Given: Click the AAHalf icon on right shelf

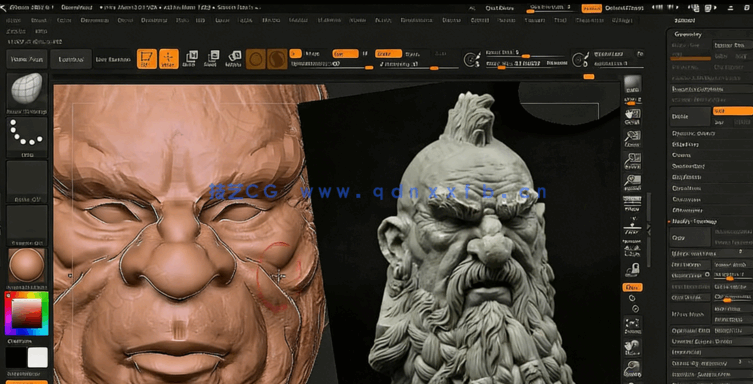Looking at the screenshot, I should [x=632, y=182].
